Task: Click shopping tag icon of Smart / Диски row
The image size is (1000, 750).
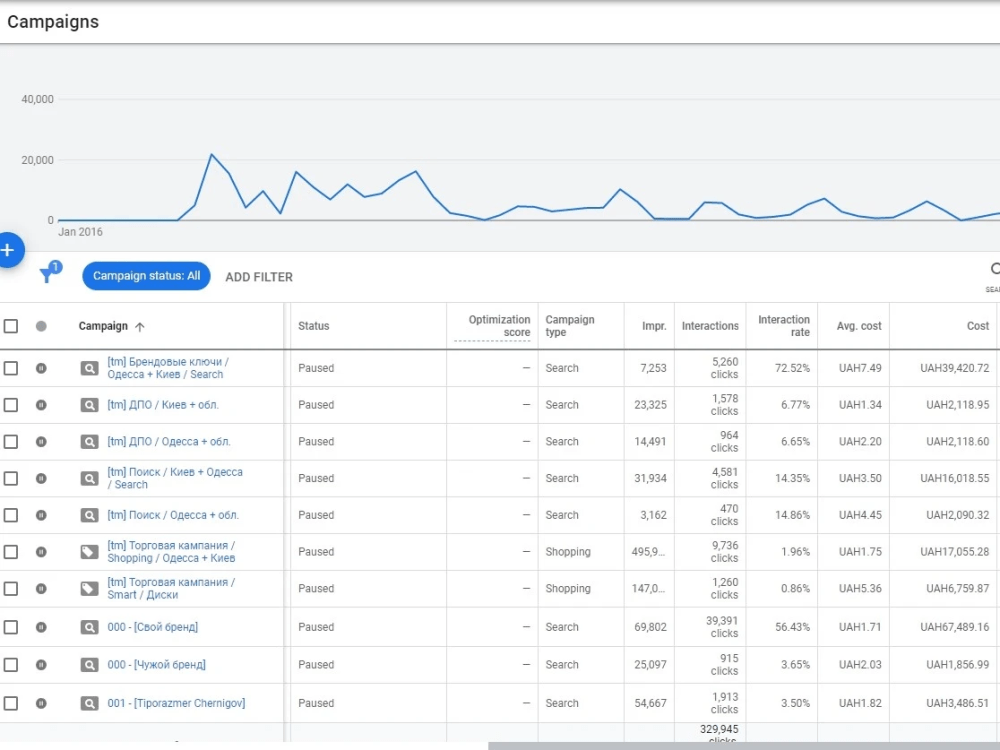Action: 89,589
